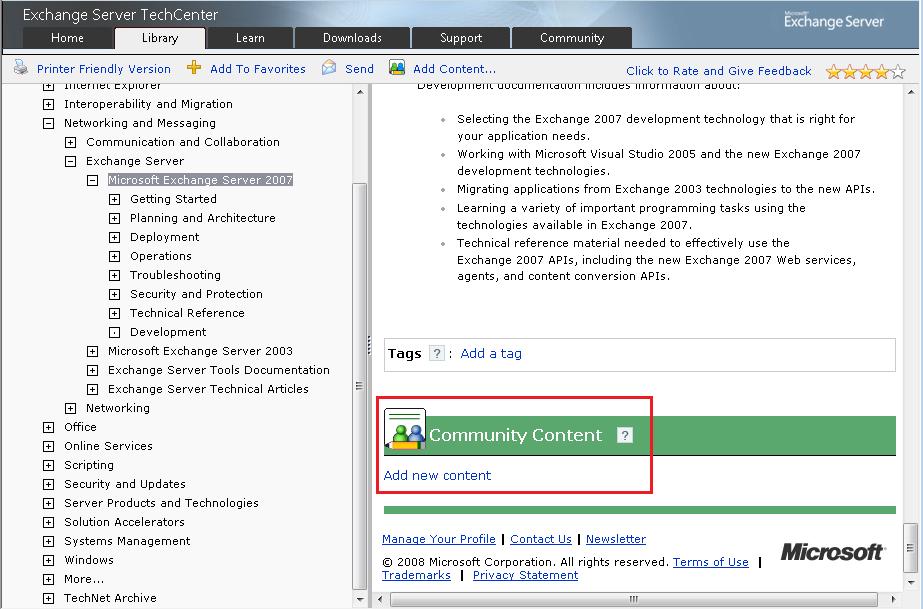The width and height of the screenshot is (923, 609).
Task: Click Add a tag link
Action: point(491,353)
